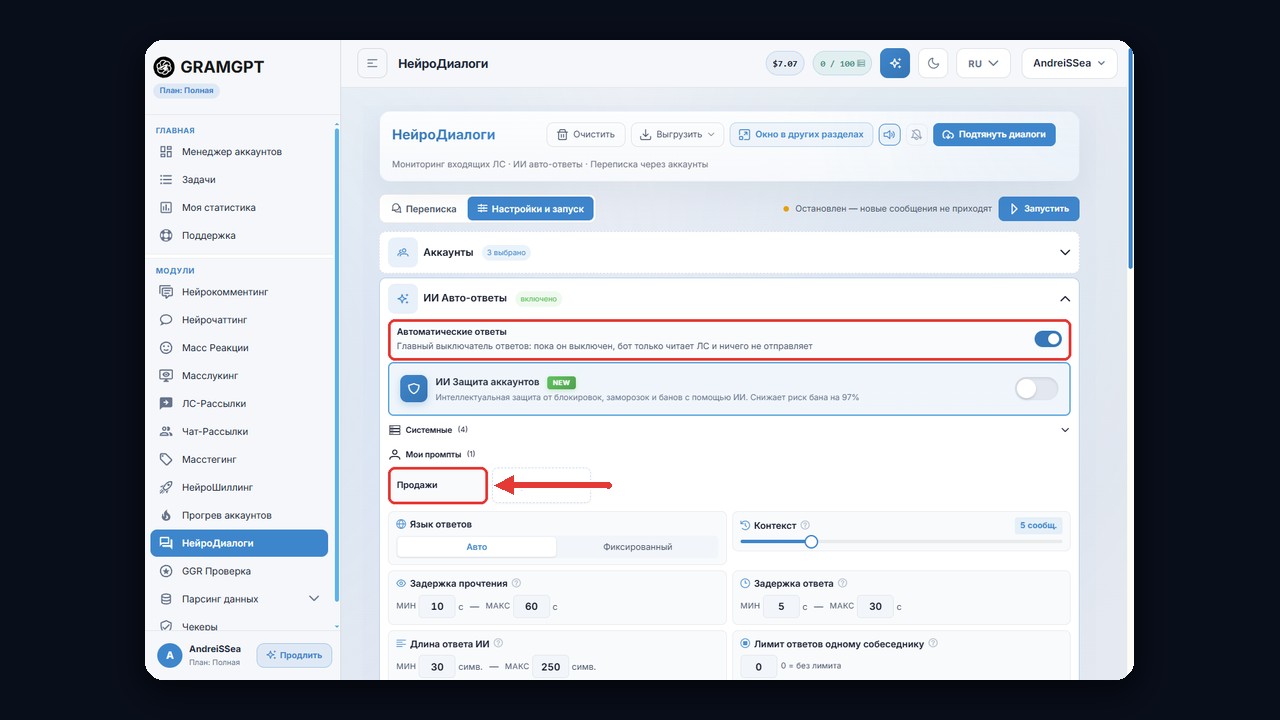Switch to Настройки и запуск tab

(530, 209)
